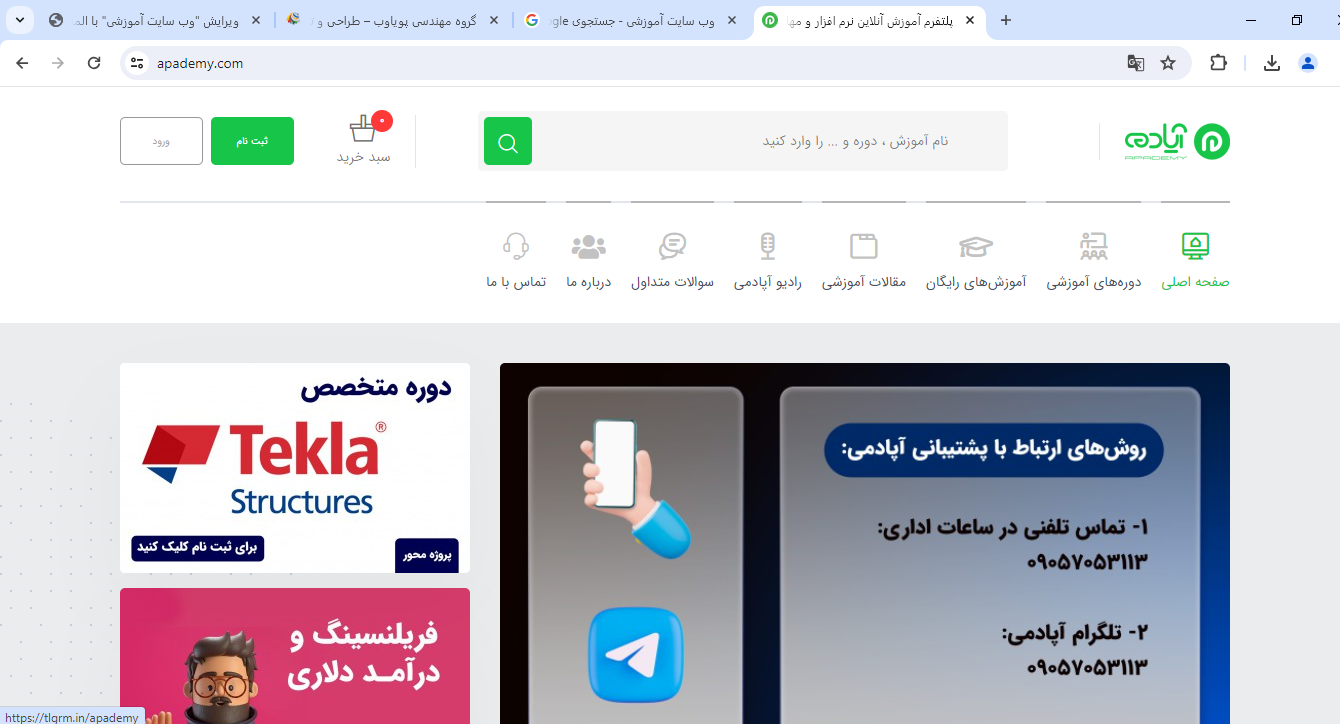
Task: Click the سوالات متداول chat bubble icon
Action: pyautogui.click(x=672, y=246)
